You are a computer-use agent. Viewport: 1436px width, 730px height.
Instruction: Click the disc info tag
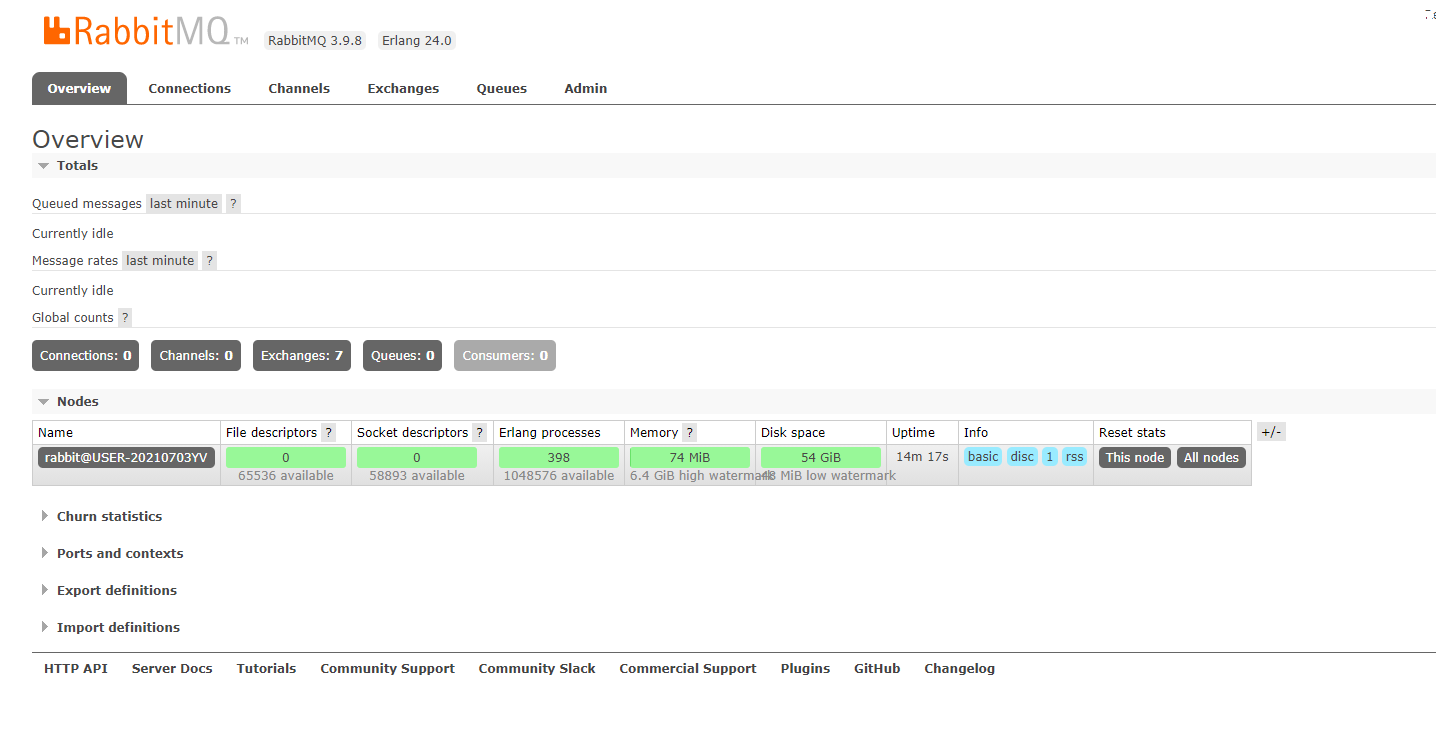pyautogui.click(x=1022, y=457)
